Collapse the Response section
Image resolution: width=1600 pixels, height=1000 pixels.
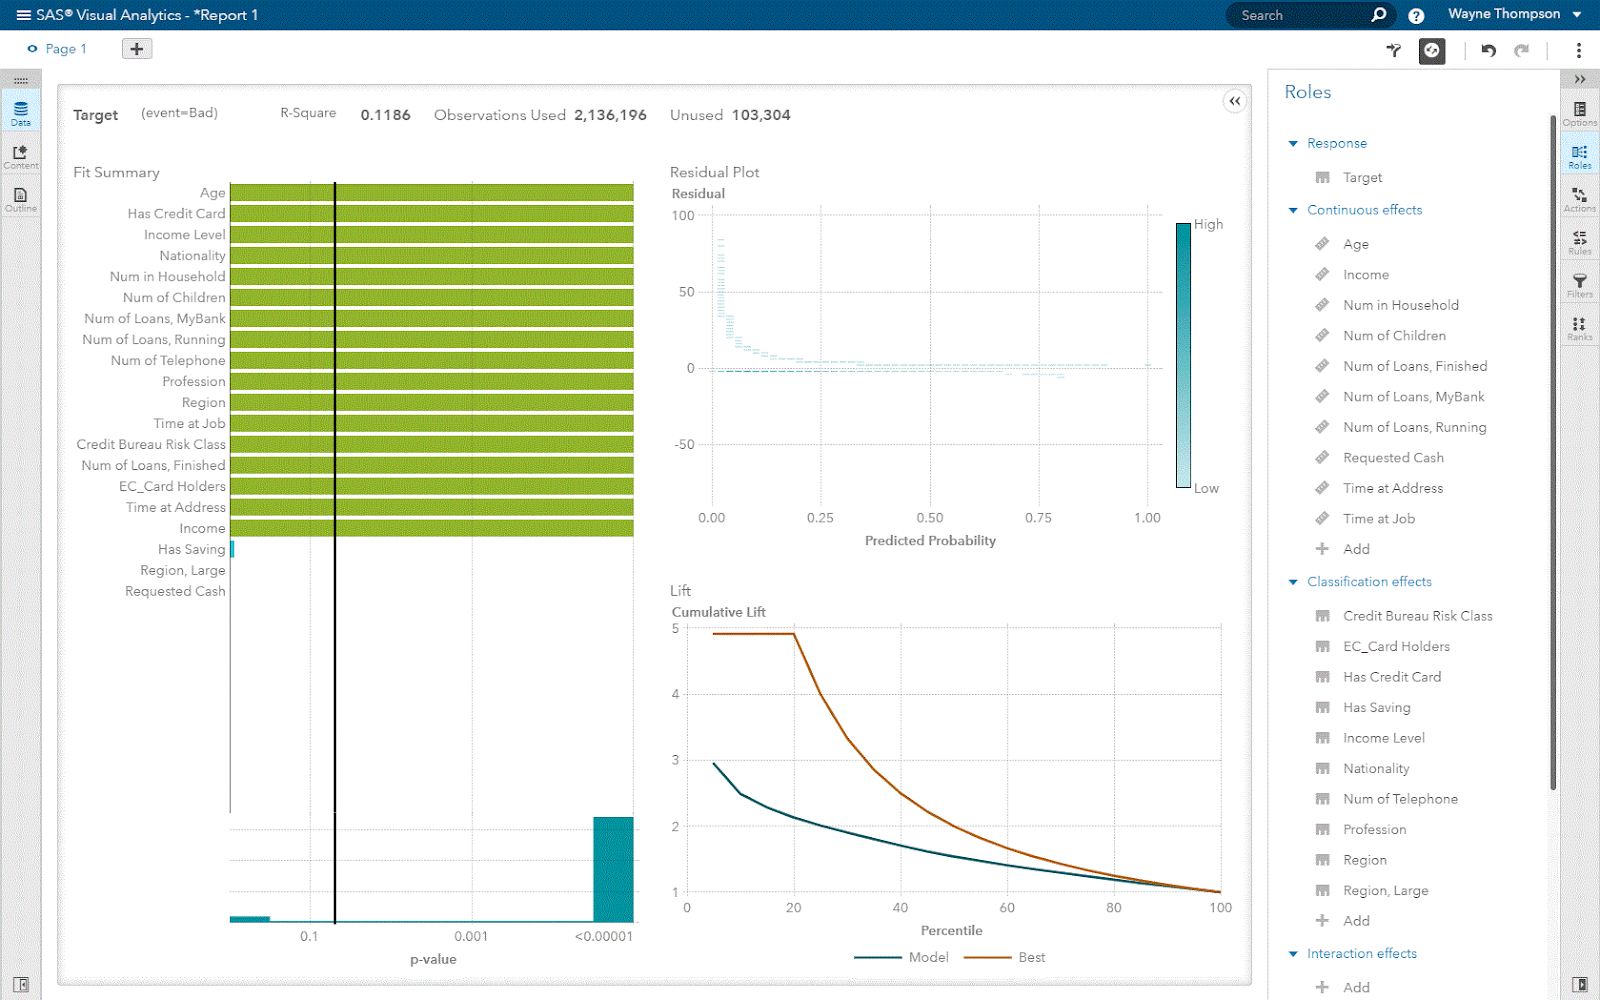[1293, 143]
